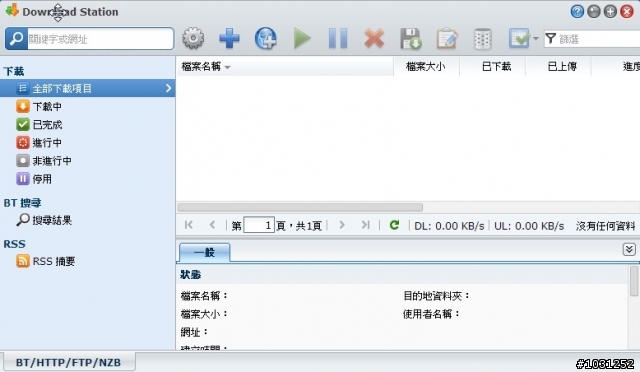Sort by 檔案大小 column header
This screenshot has width=640, height=372.
(x=426, y=67)
